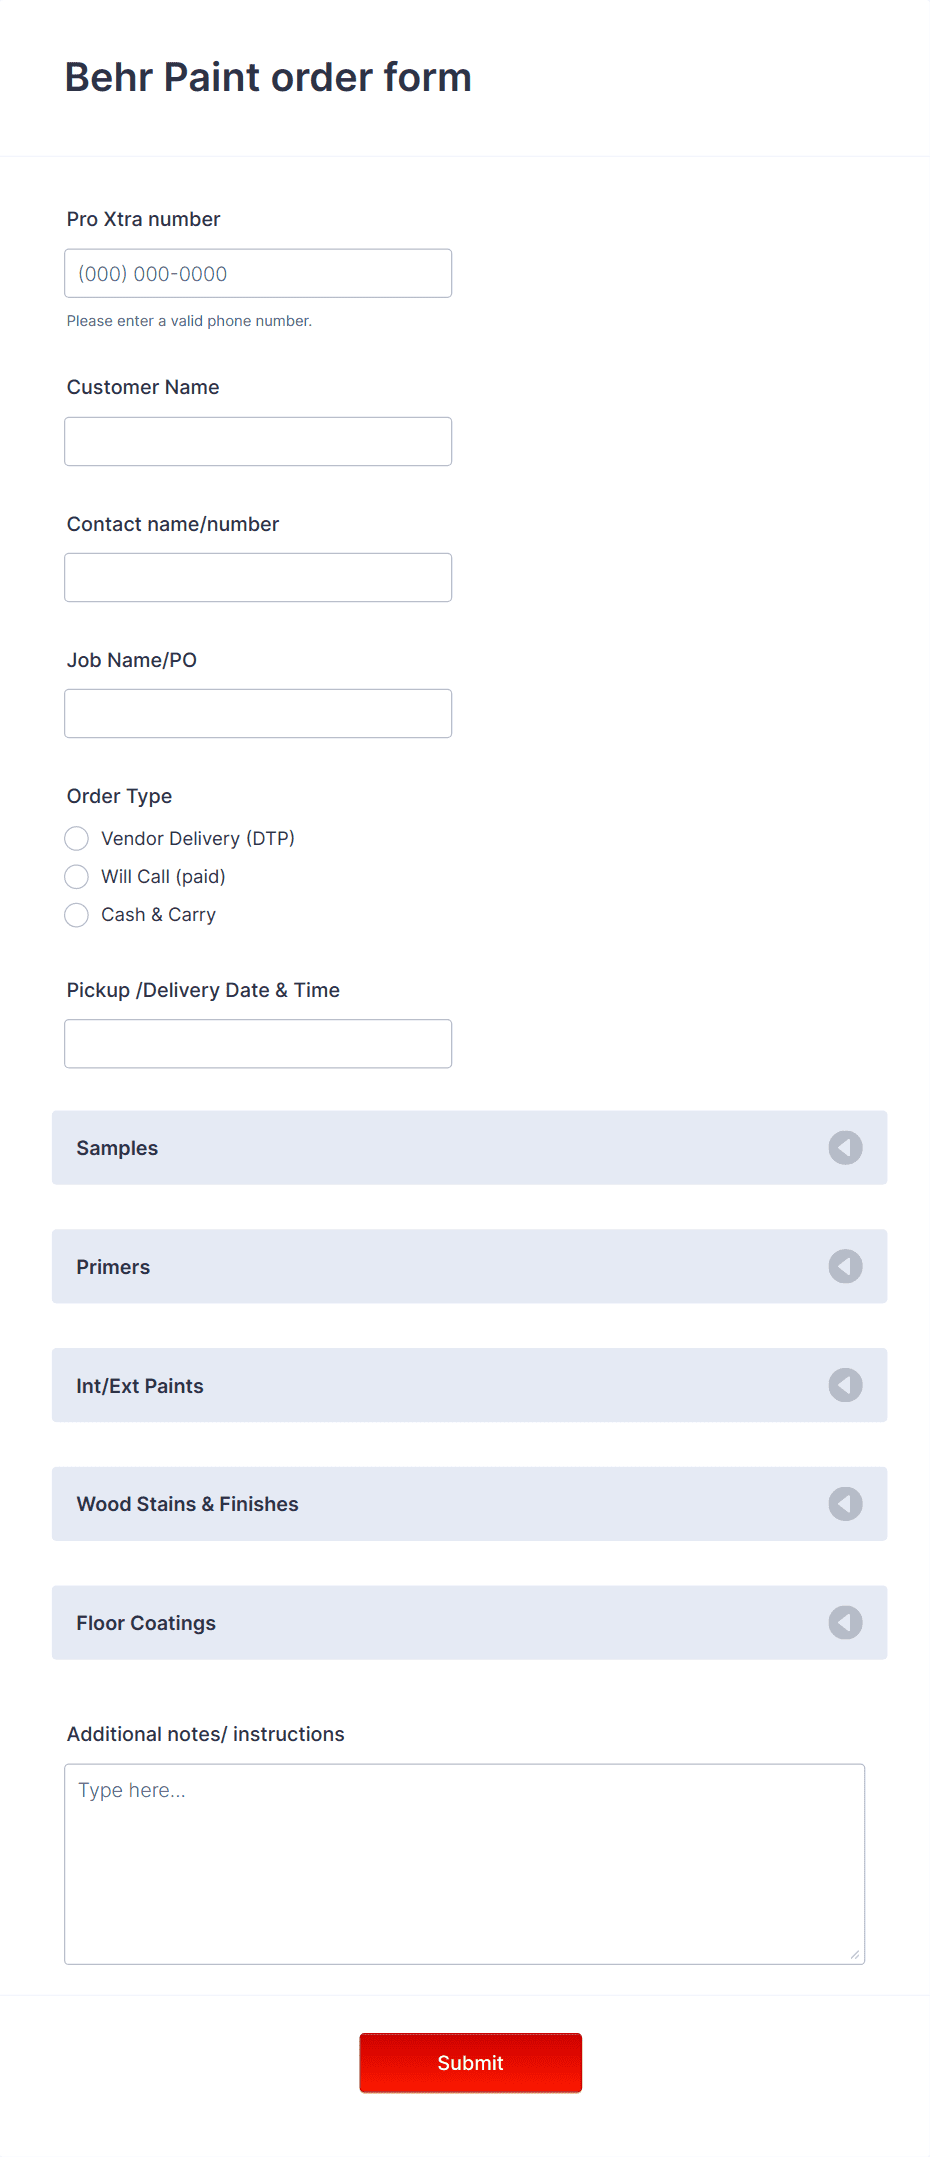Focus the Customer Name field
Viewport: 930px width, 2157px height.
click(x=257, y=440)
